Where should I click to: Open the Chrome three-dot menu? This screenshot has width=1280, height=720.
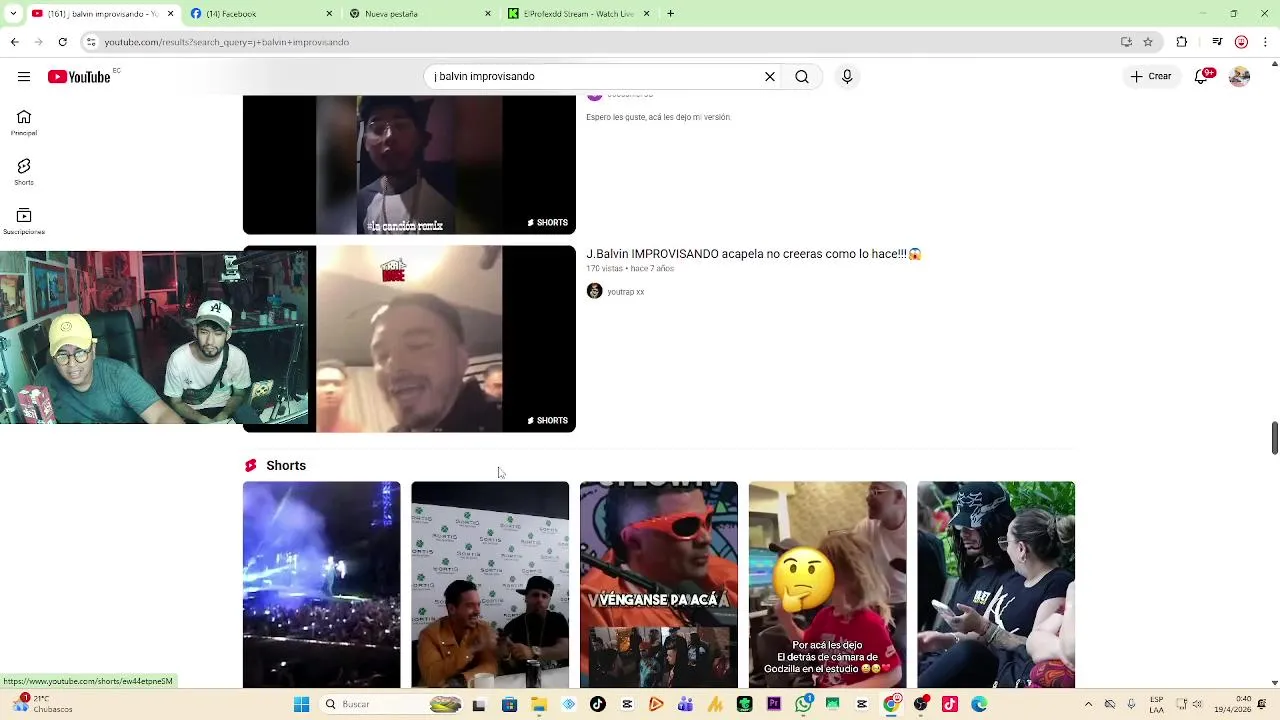point(1266,42)
